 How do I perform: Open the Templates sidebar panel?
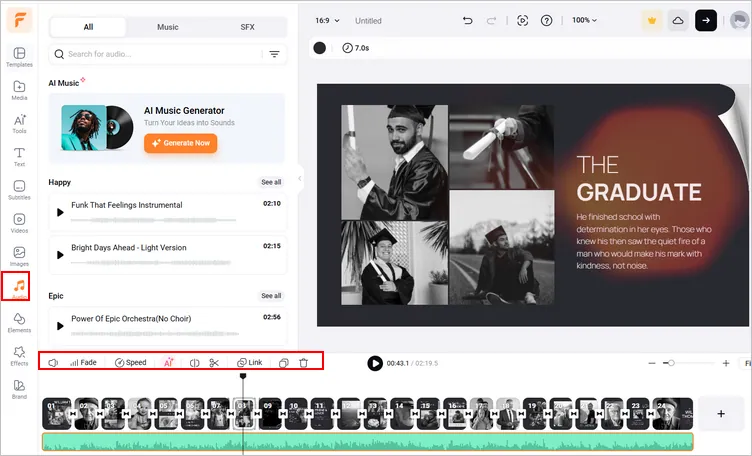[x=19, y=57]
